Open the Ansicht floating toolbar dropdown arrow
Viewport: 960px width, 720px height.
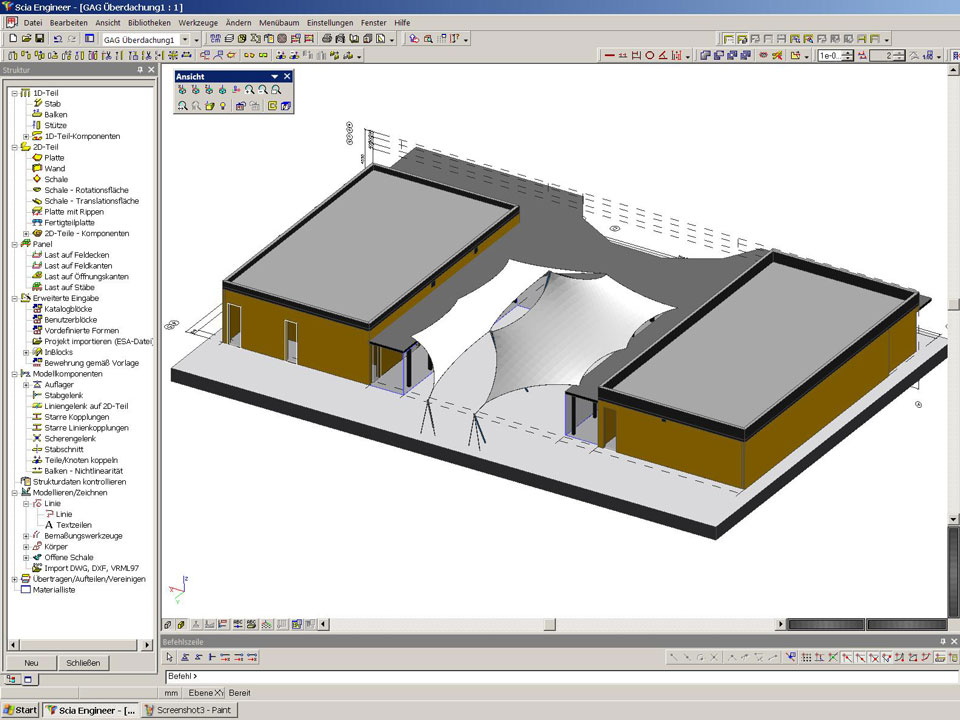274,76
